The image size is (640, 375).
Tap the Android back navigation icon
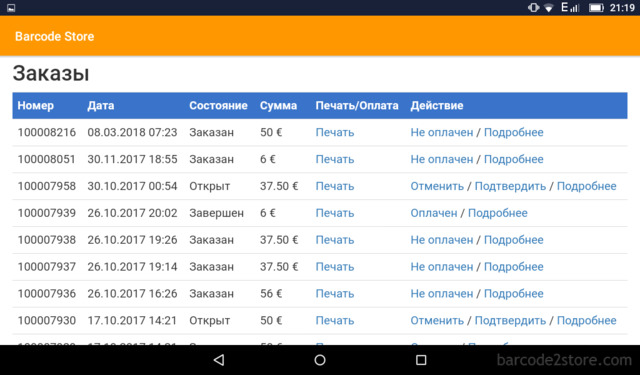219,359
